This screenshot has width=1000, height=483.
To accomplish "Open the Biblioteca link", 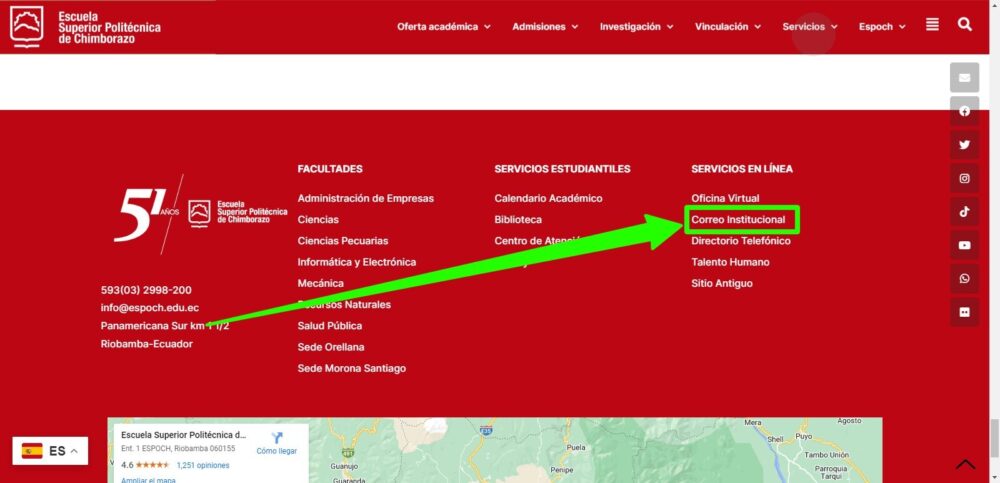I will pos(518,219).
